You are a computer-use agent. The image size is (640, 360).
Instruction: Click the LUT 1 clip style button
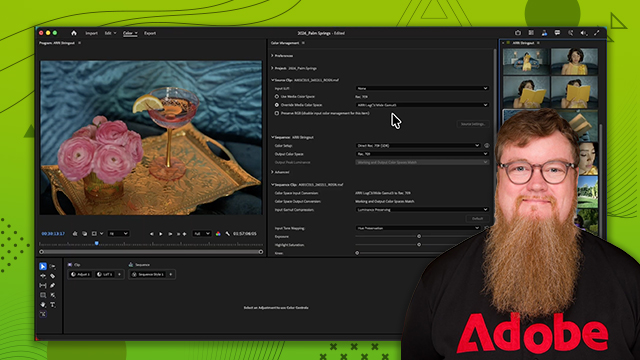(104, 274)
